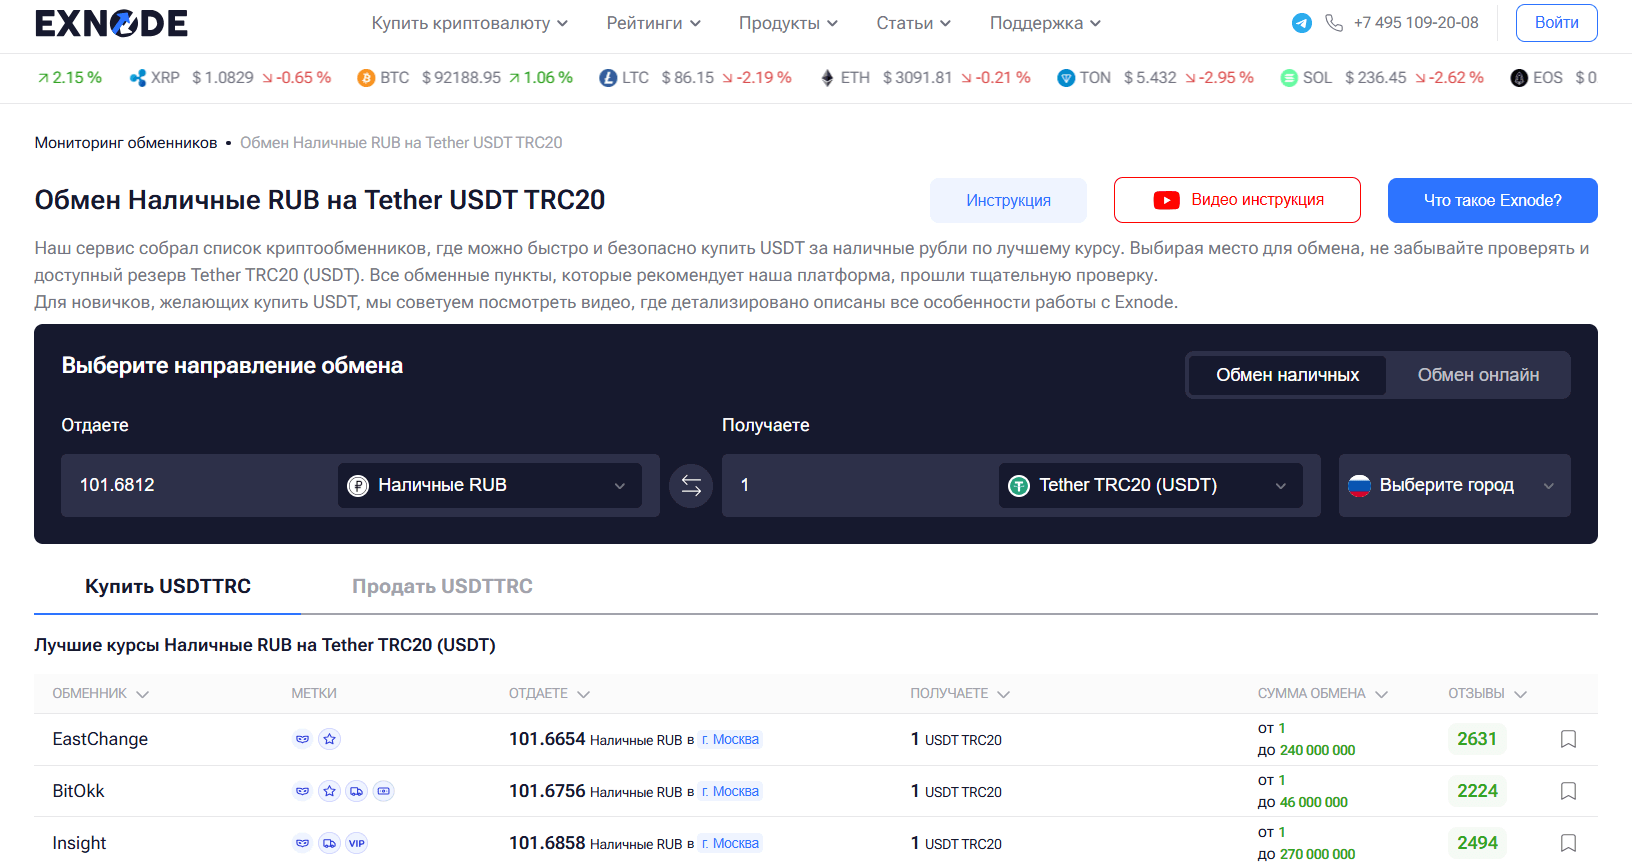1632x866 pixels.
Task: Bookmark the EastChange exchanger
Action: point(1568,739)
